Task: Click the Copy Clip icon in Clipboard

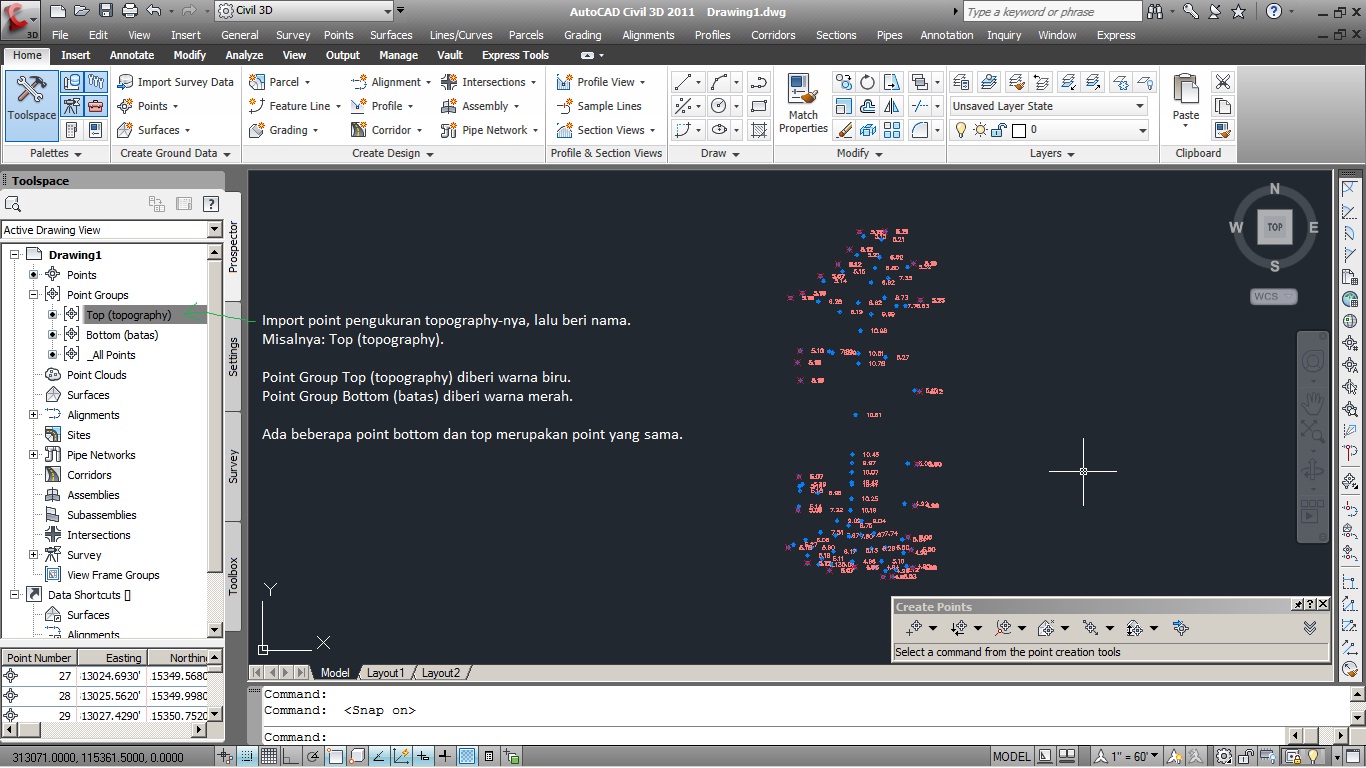Action: [x=1222, y=106]
